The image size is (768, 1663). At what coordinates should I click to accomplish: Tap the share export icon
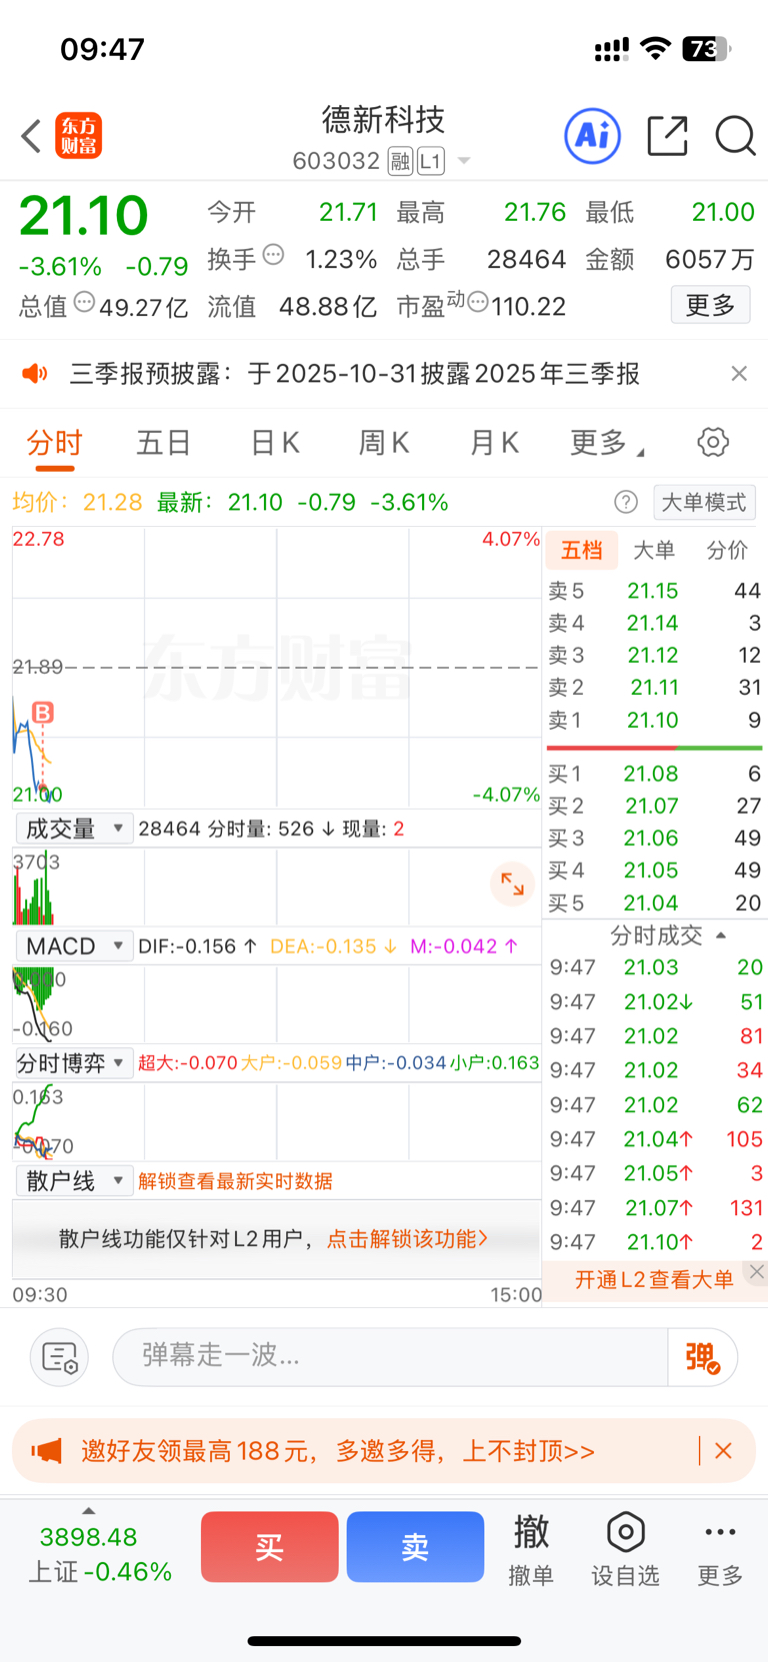(667, 136)
